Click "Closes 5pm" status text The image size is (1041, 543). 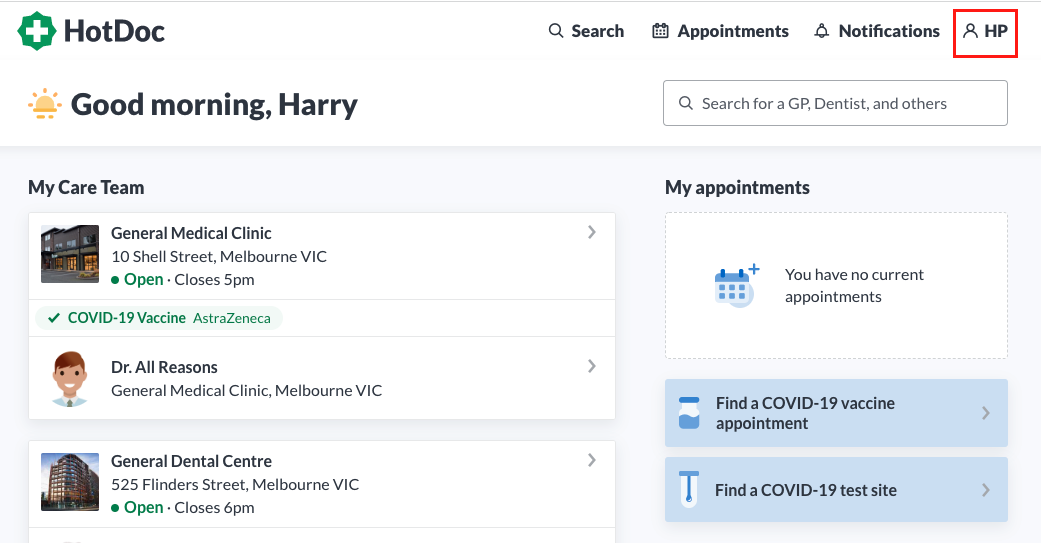pos(214,279)
